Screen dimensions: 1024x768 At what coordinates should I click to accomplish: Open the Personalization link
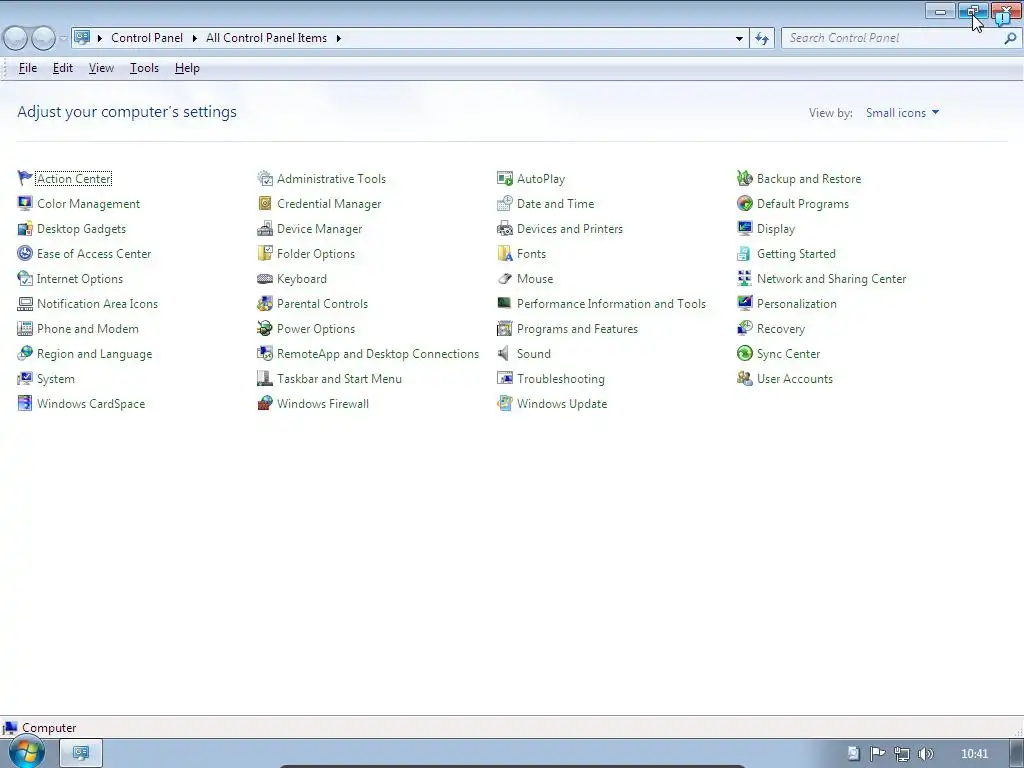coord(796,304)
